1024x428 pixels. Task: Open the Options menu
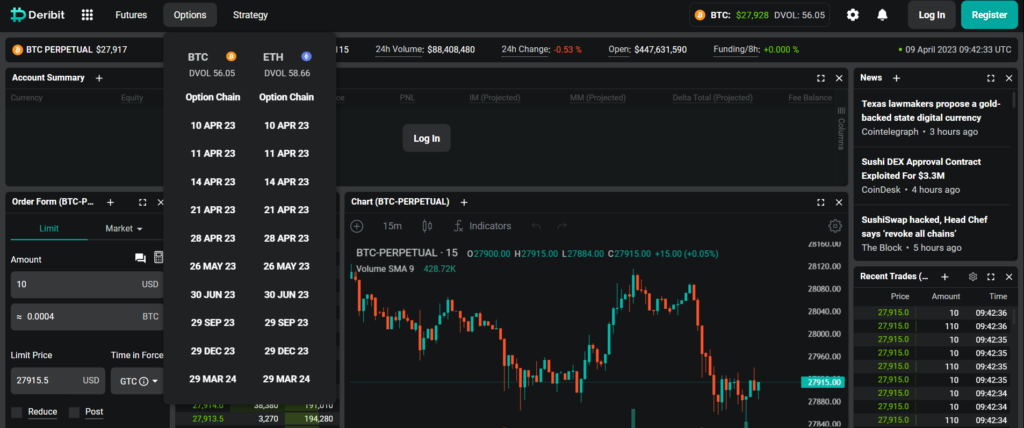190,15
